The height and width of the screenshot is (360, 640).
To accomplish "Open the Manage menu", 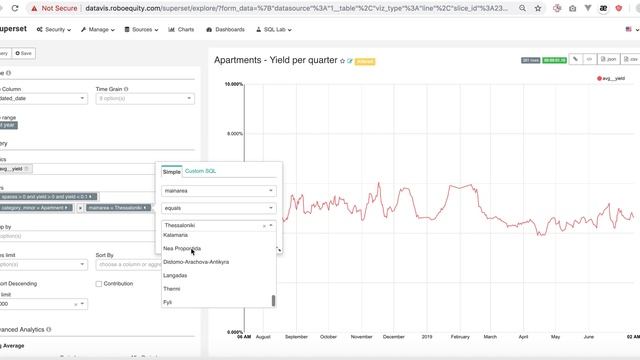I will (x=98, y=29).
